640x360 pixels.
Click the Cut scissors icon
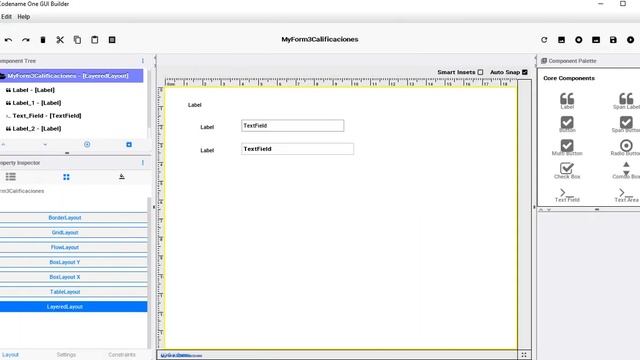tap(60, 40)
